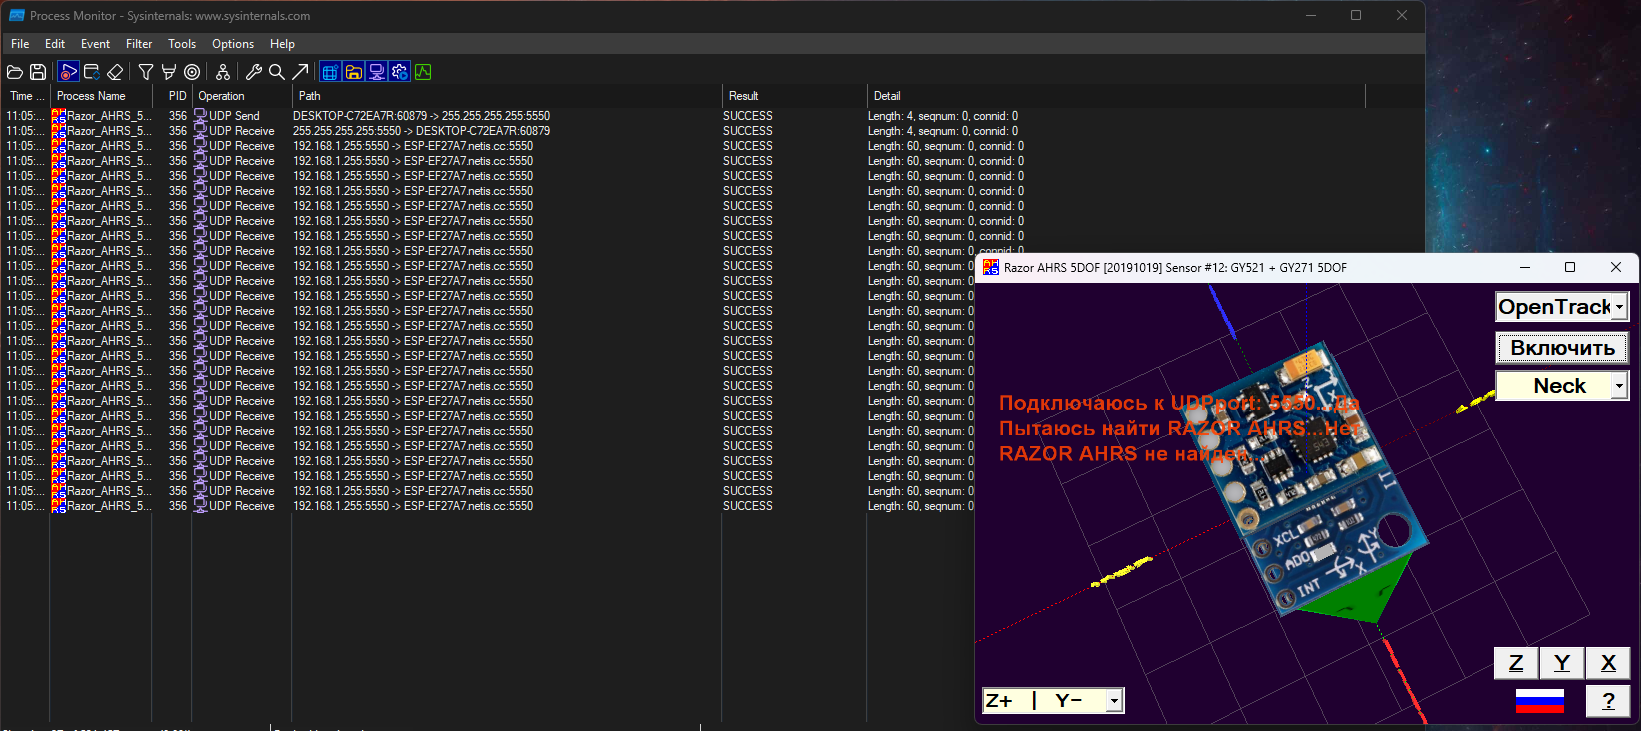
Task: Toggle Show Registry Activity icon
Action: 330,72
